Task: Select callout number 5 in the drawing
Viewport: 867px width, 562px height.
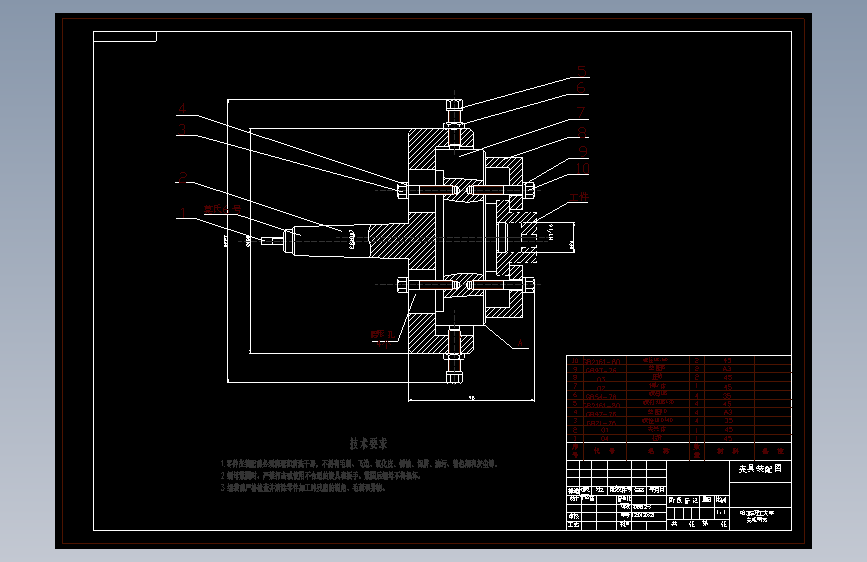Action: 582,71
